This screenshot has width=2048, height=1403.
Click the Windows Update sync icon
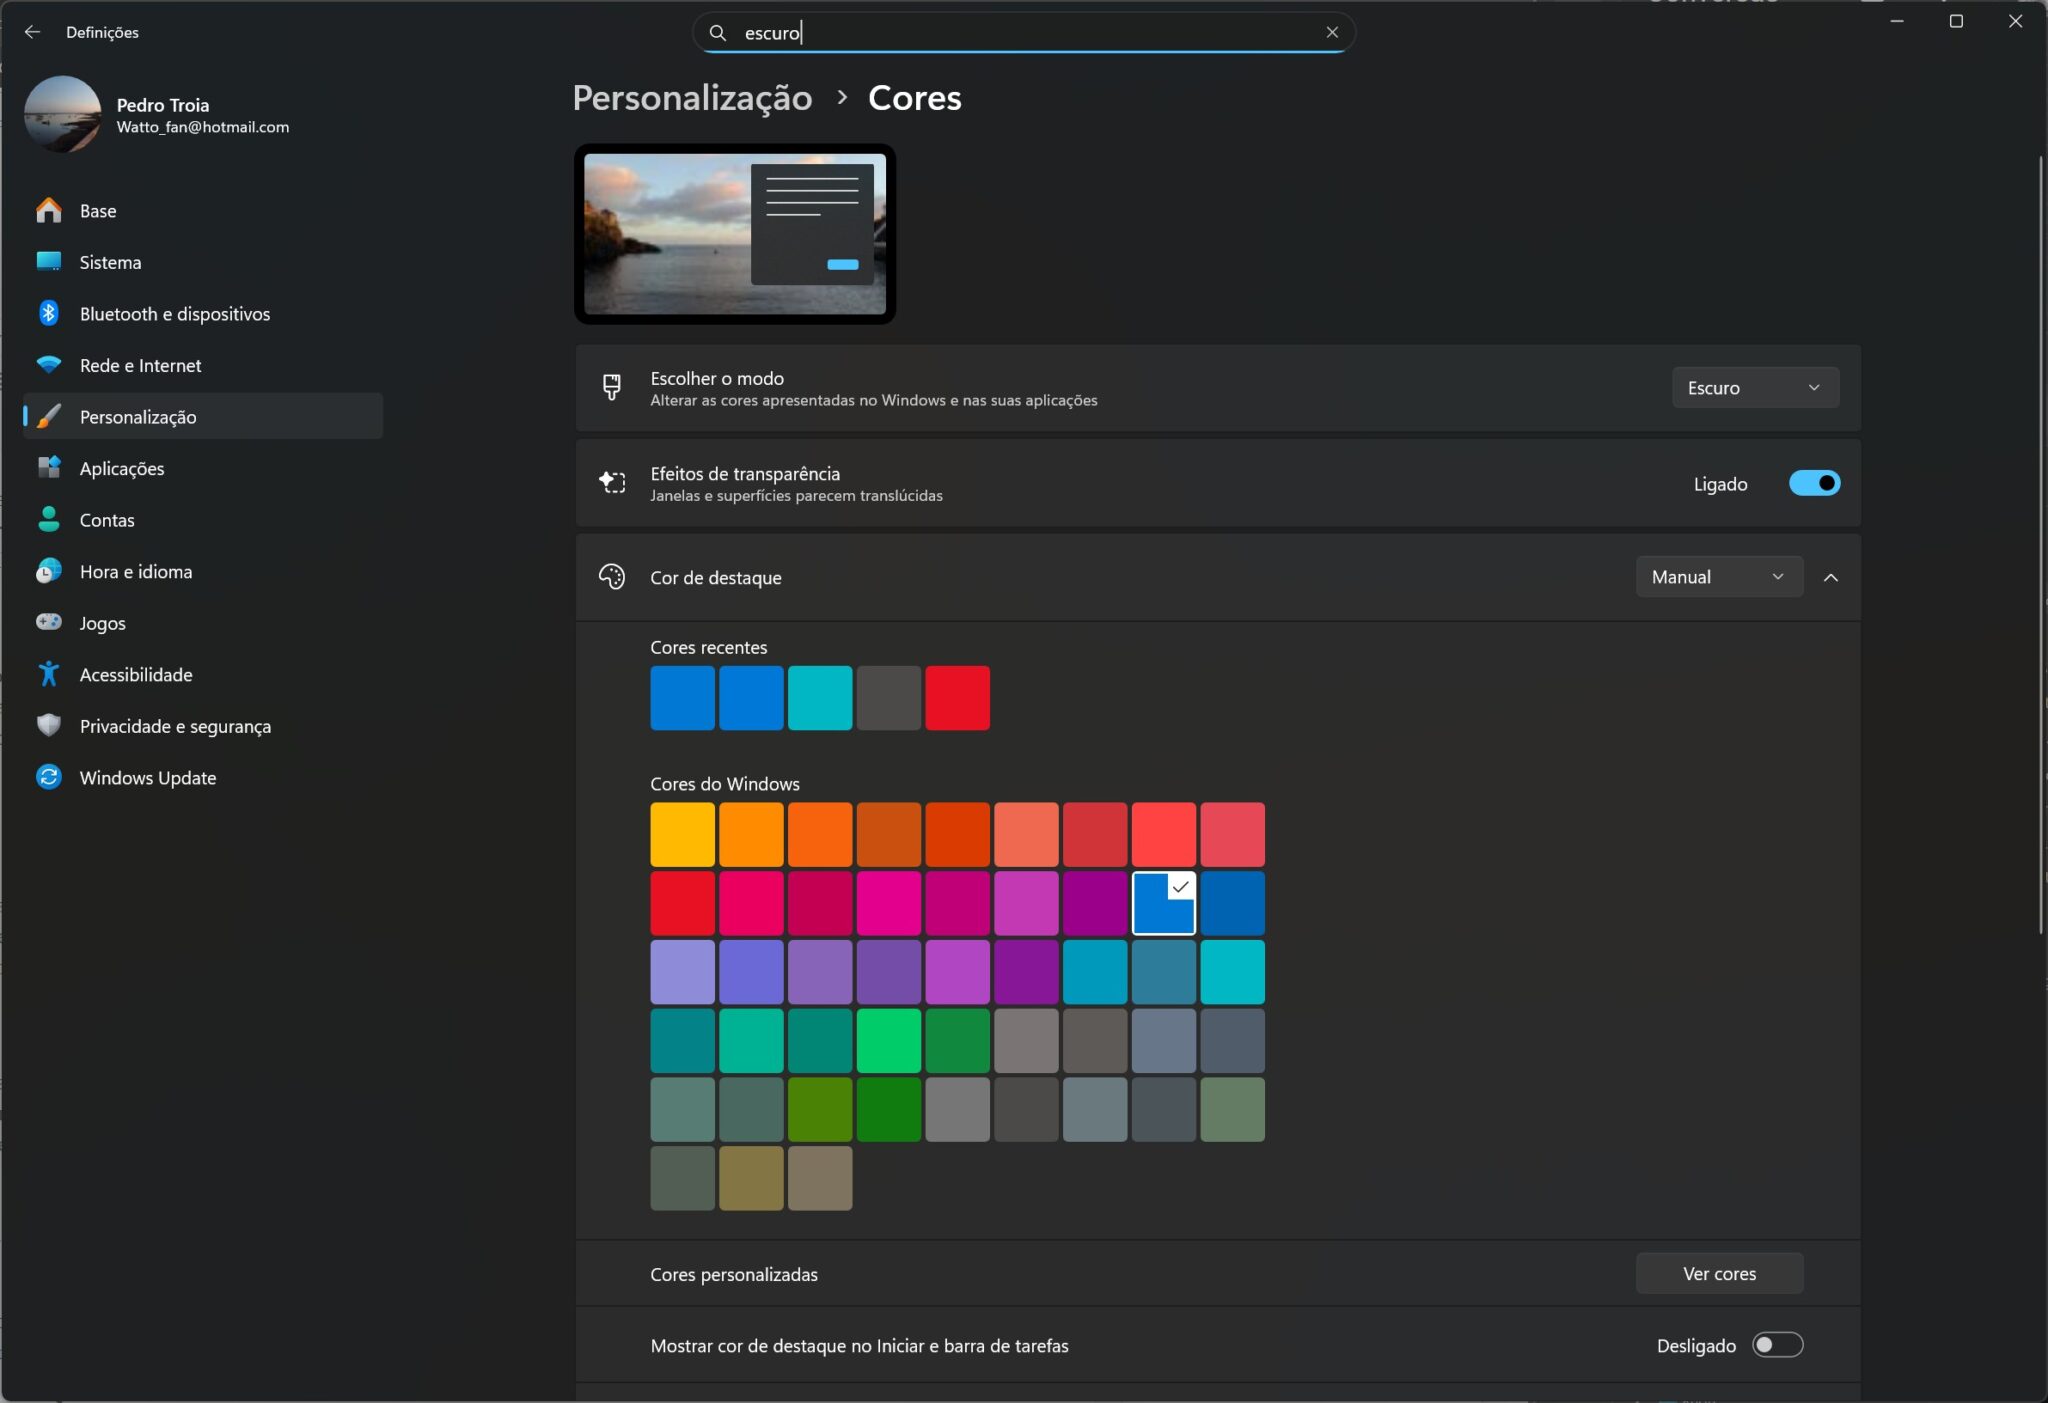coord(48,777)
